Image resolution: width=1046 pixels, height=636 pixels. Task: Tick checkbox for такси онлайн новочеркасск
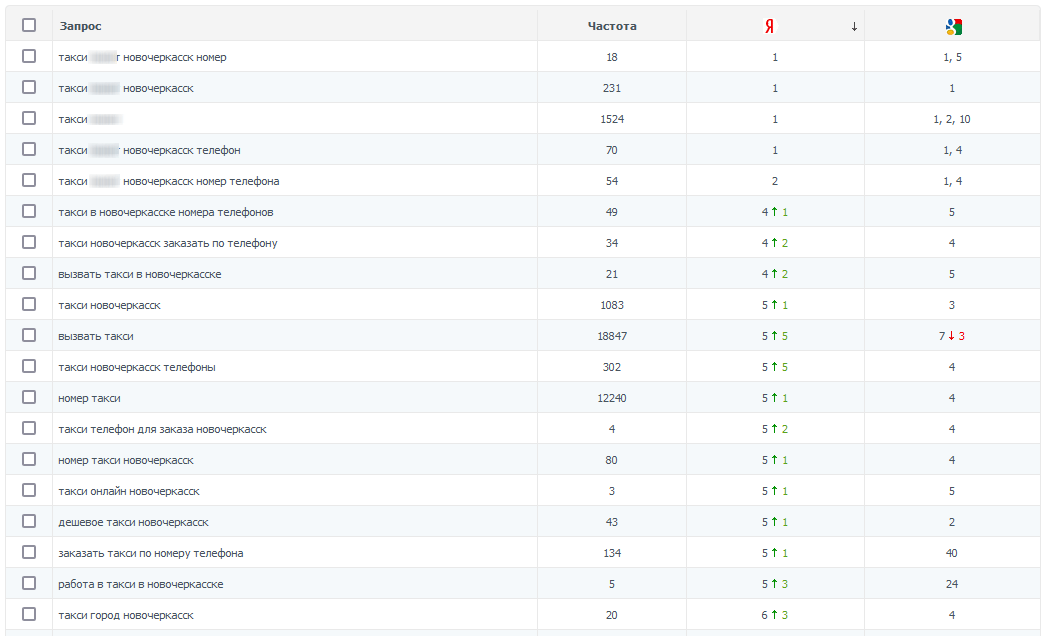click(29, 490)
